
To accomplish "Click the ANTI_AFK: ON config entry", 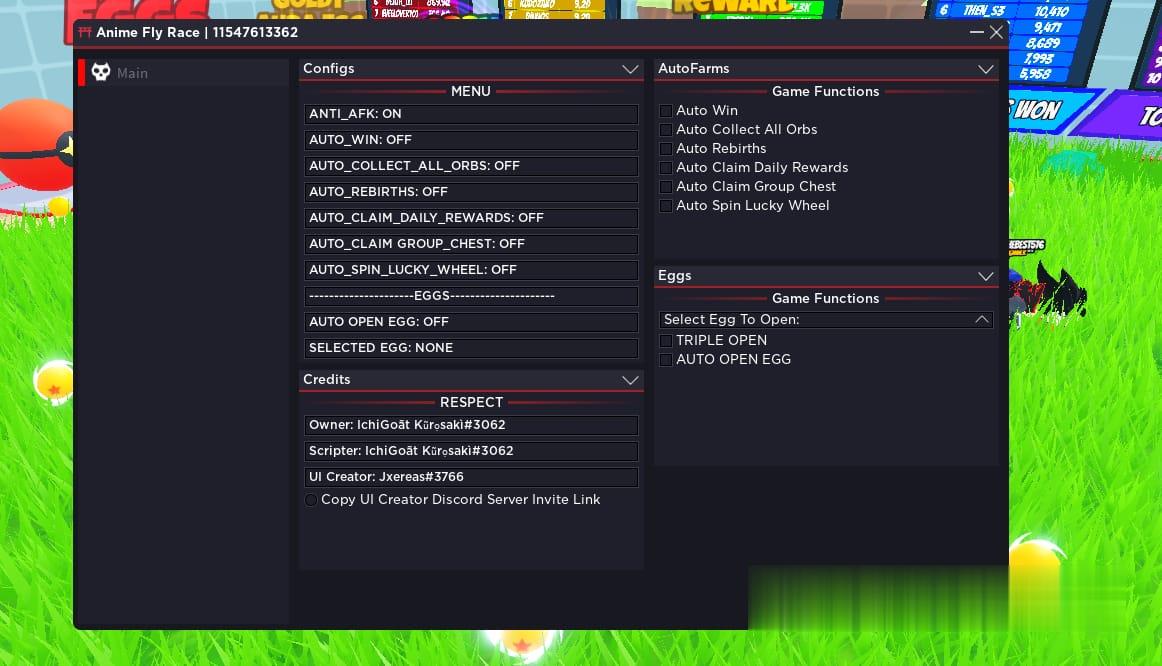I will pyautogui.click(x=471, y=114).
